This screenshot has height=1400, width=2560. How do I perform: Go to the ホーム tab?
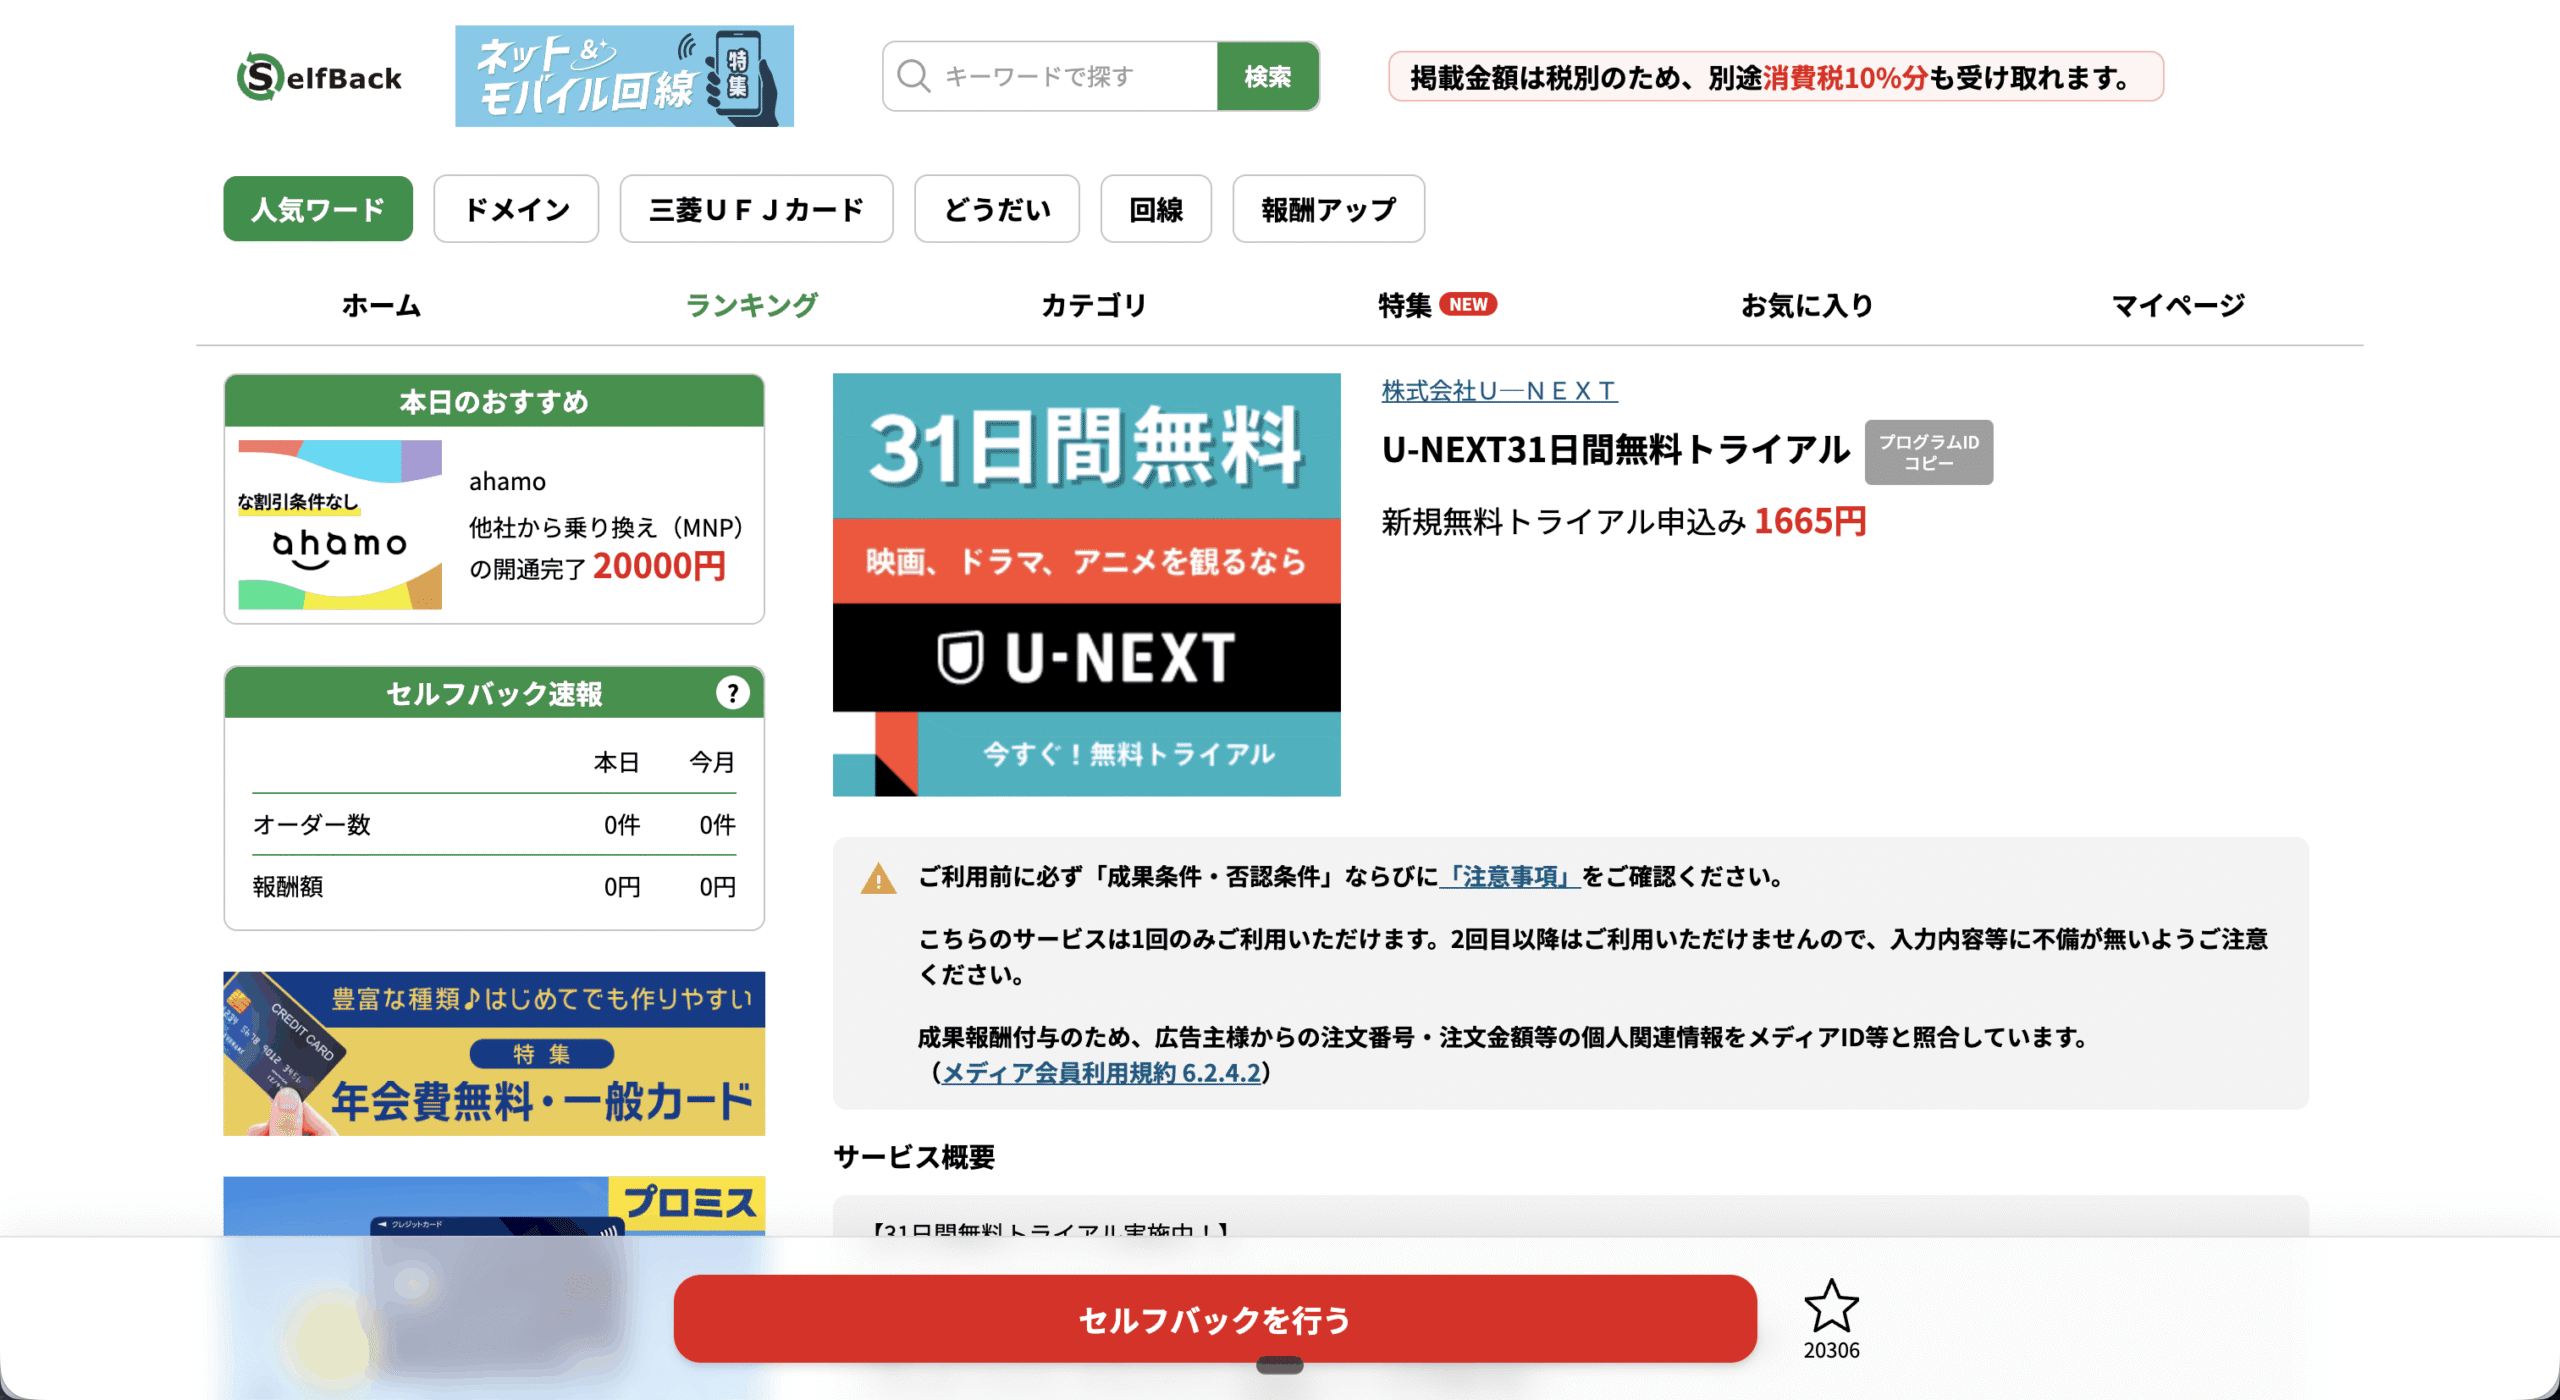pyautogui.click(x=381, y=305)
